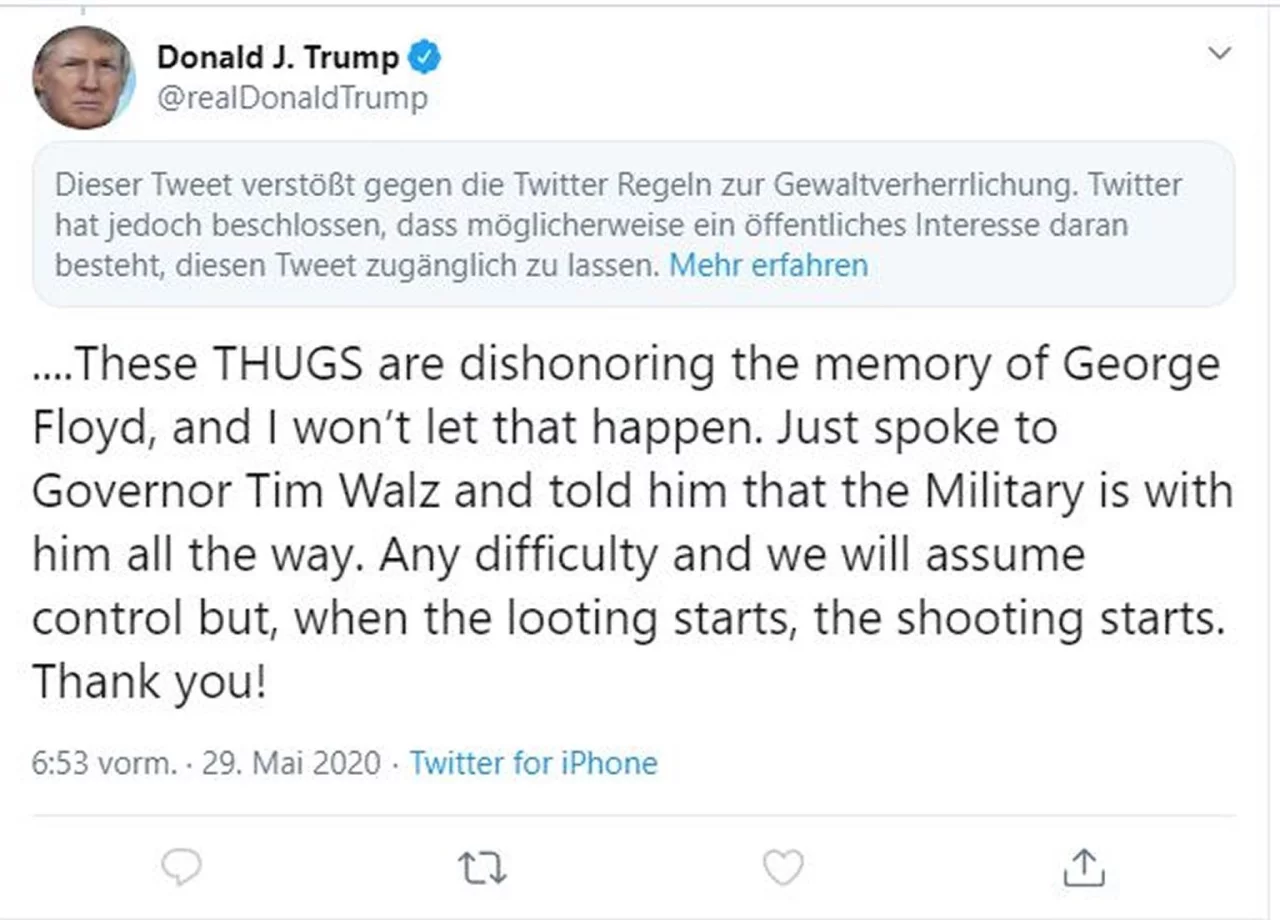Click the 6:53 vorm. timestamp
Screen dimensions: 1280x920
(102, 764)
